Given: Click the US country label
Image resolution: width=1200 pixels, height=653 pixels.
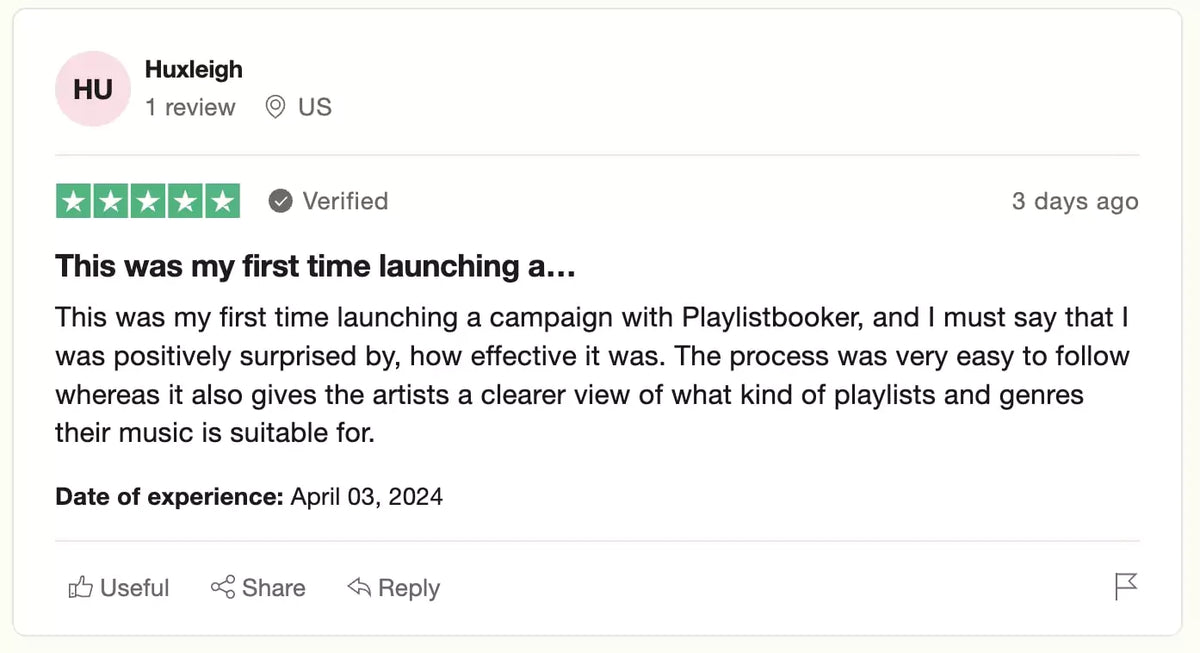Looking at the screenshot, I should [x=315, y=107].
